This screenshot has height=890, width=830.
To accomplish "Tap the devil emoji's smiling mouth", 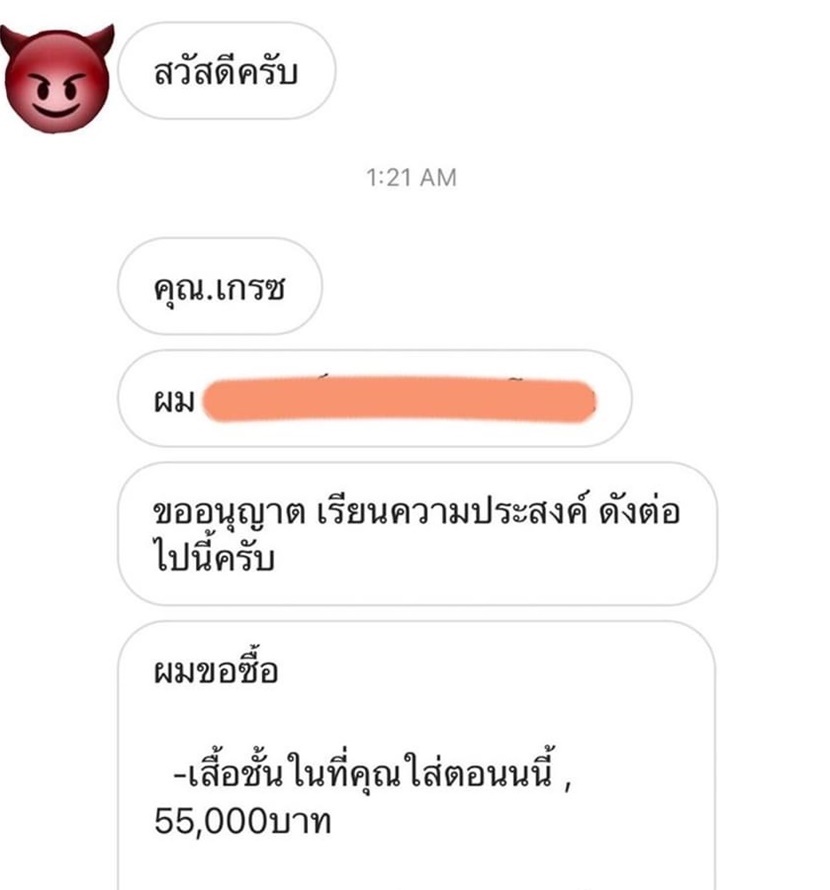I will coord(56,109).
